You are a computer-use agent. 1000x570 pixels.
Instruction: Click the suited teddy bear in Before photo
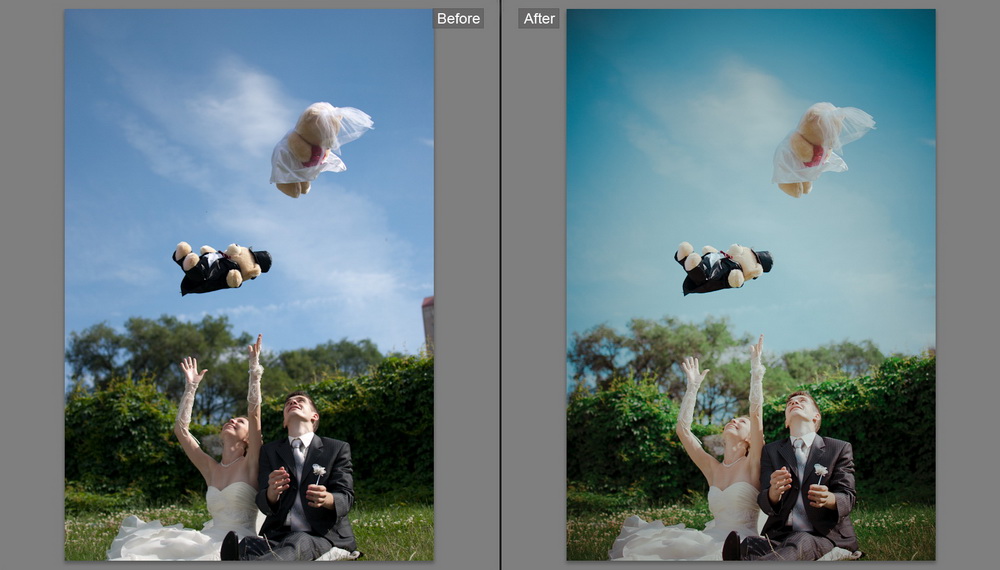pos(221,267)
